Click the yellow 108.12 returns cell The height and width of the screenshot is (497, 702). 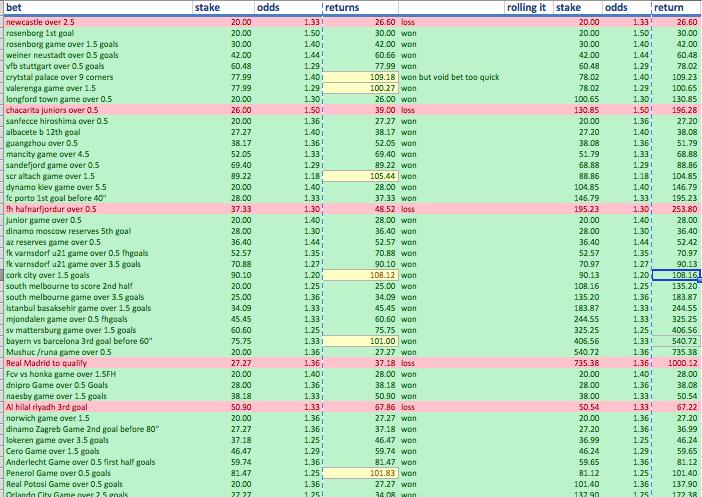click(360, 275)
